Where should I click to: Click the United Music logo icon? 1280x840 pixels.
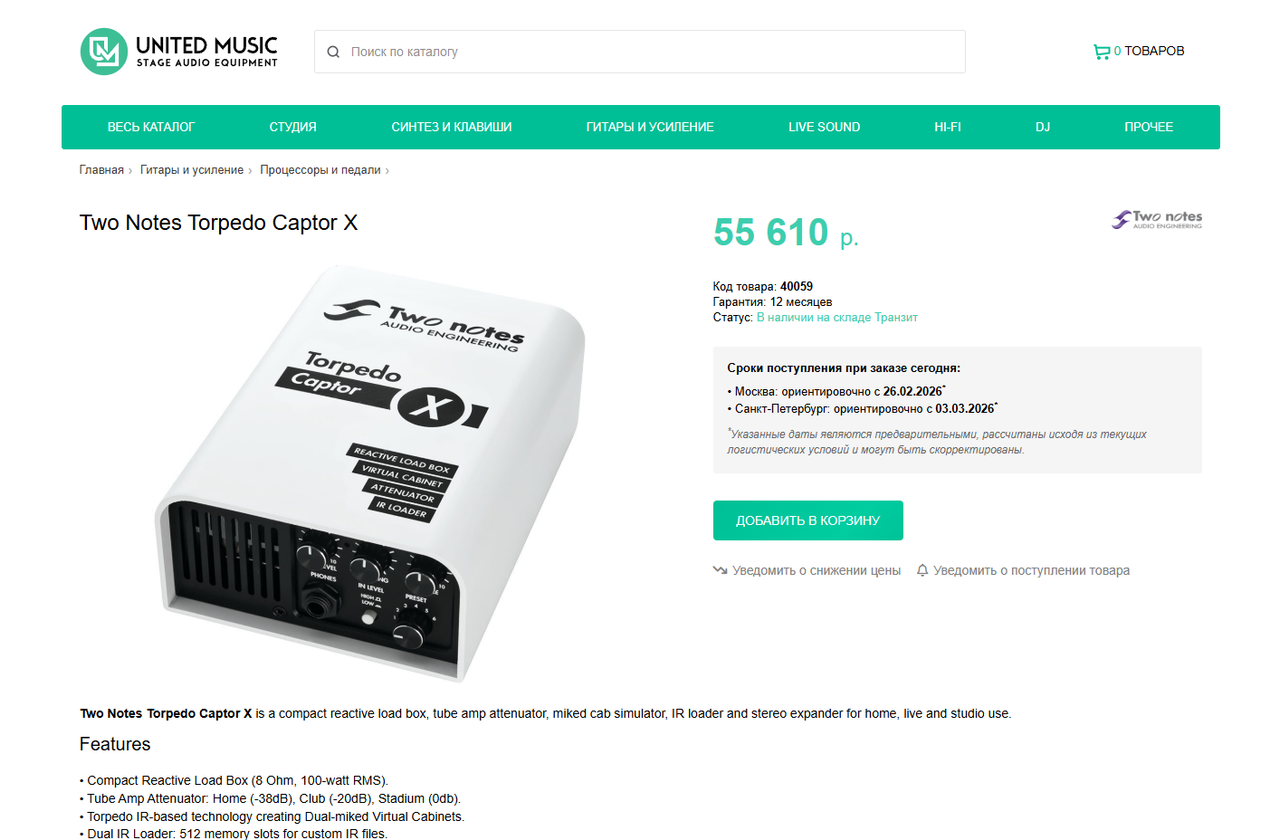[104, 51]
